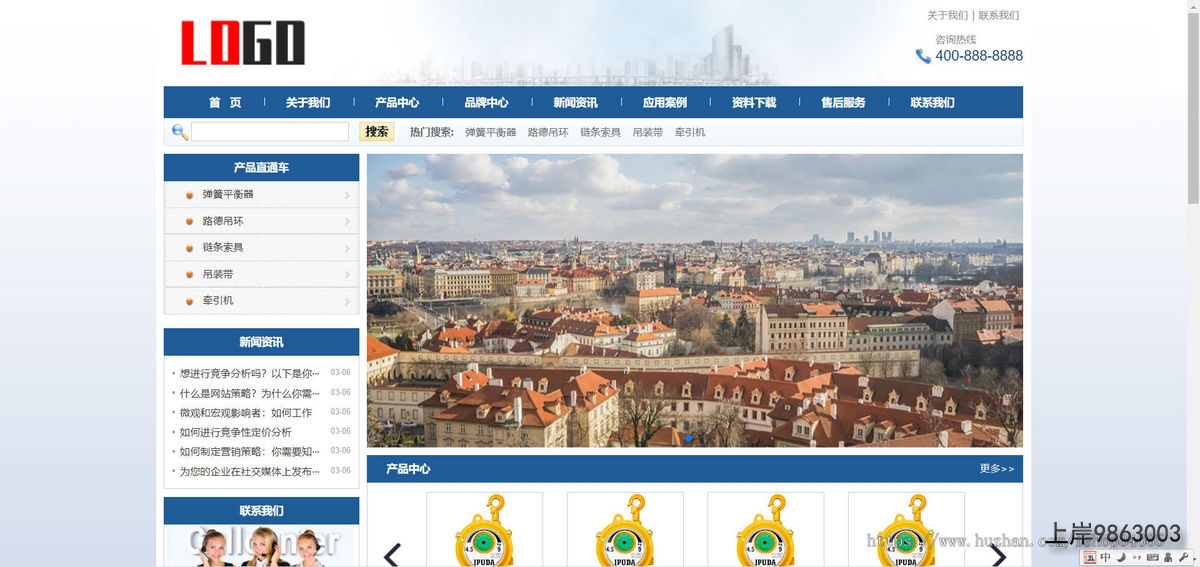Click the chevron on the 牵引机 row
Image resolution: width=1200 pixels, height=567 pixels.
(347, 301)
